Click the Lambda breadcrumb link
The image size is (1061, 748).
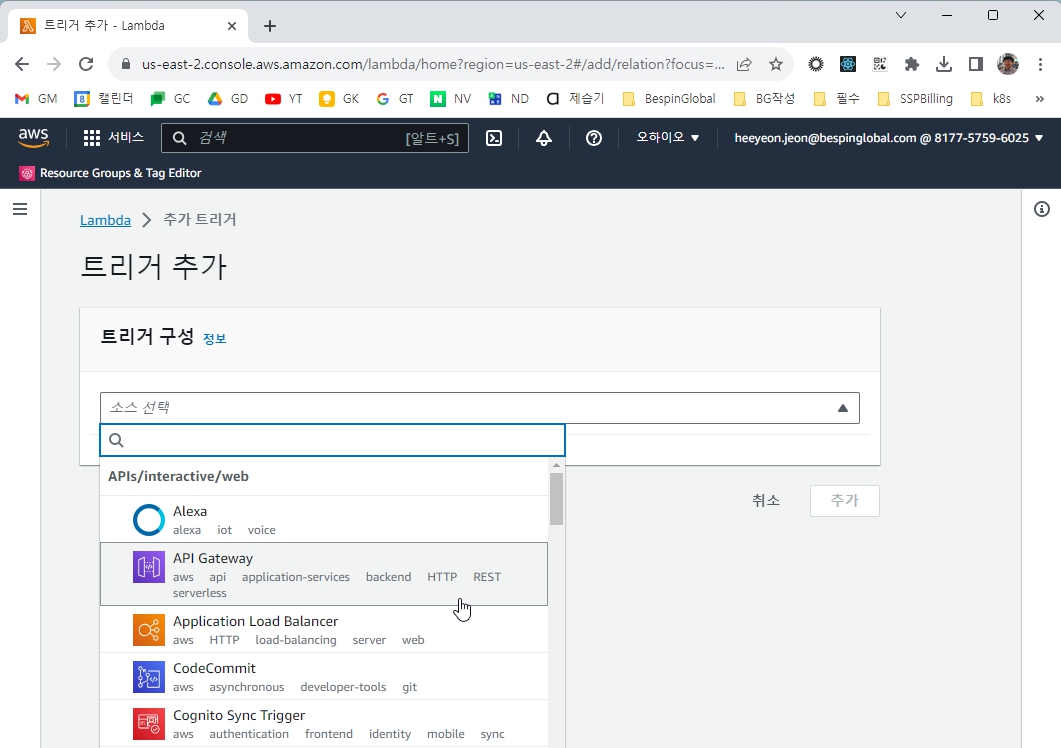[105, 220]
